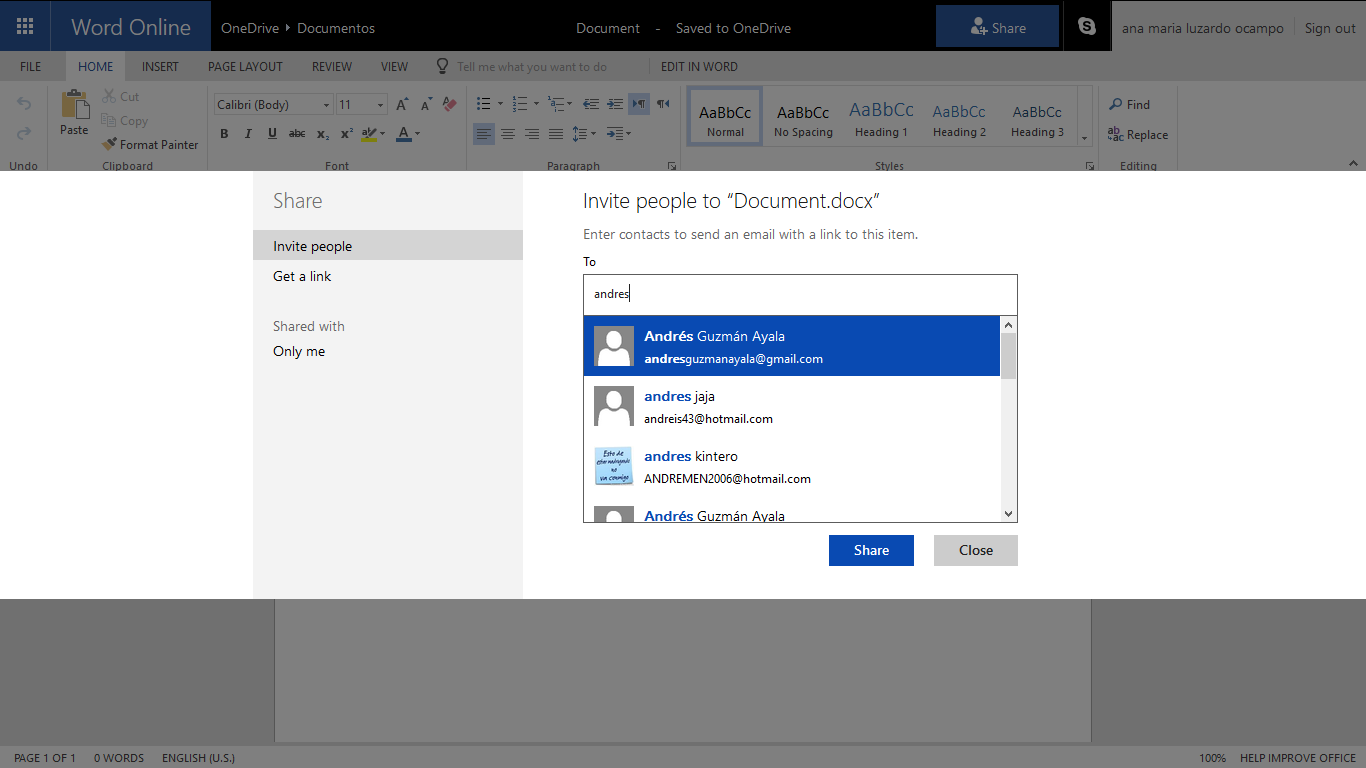Activate the Format Painter tool
Image resolution: width=1366 pixels, height=768 pixels.
click(x=150, y=145)
